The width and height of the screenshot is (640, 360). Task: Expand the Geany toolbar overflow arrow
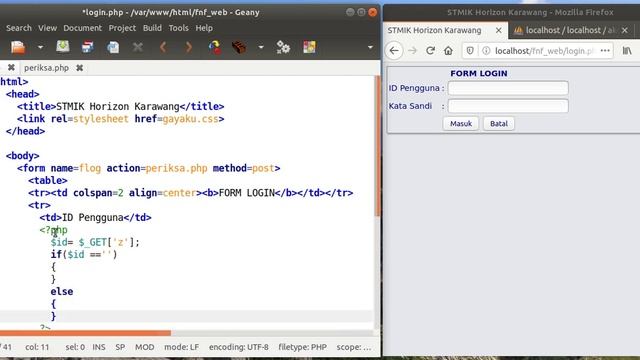pos(370,47)
